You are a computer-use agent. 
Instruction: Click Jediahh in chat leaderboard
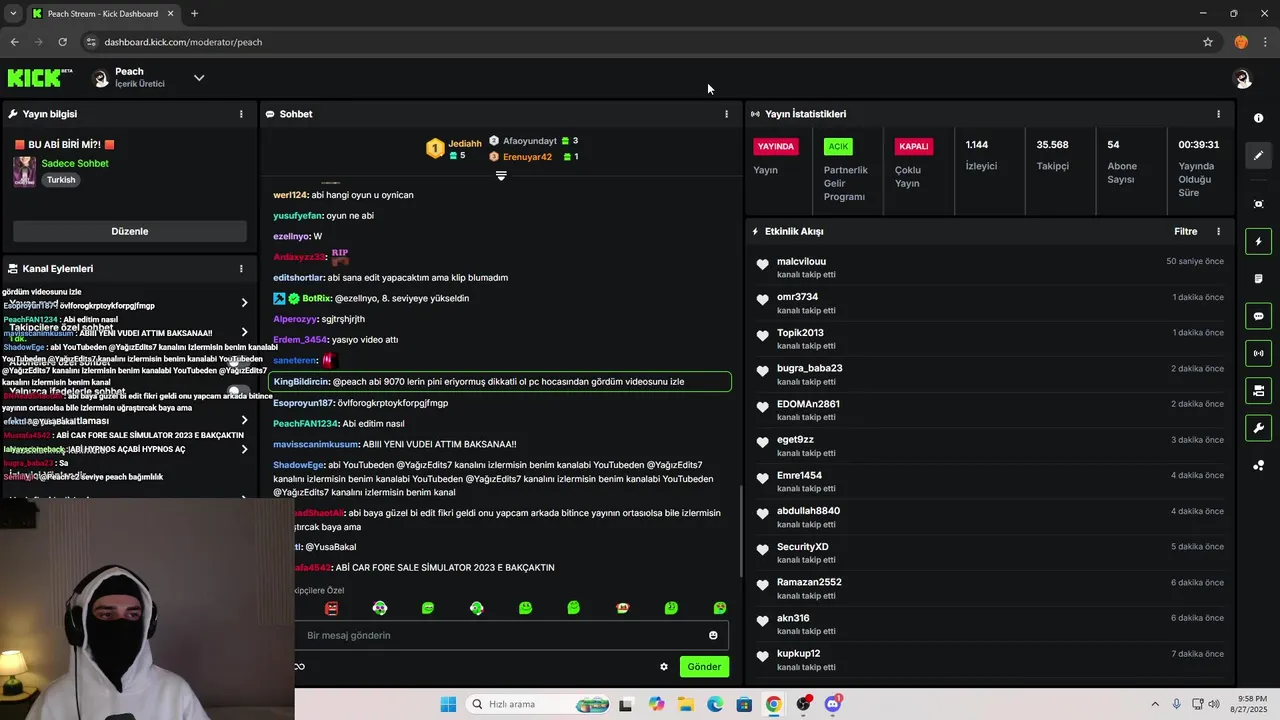coord(465,143)
